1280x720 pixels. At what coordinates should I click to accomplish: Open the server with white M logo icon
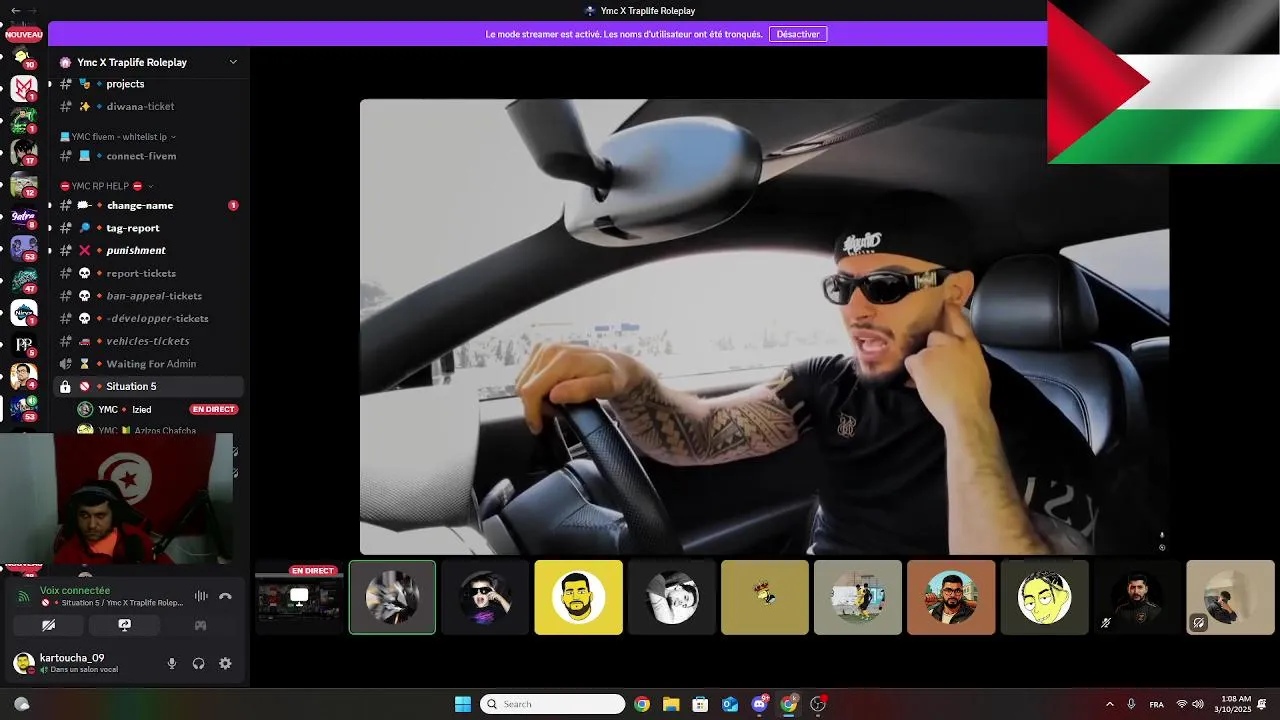(x=24, y=90)
